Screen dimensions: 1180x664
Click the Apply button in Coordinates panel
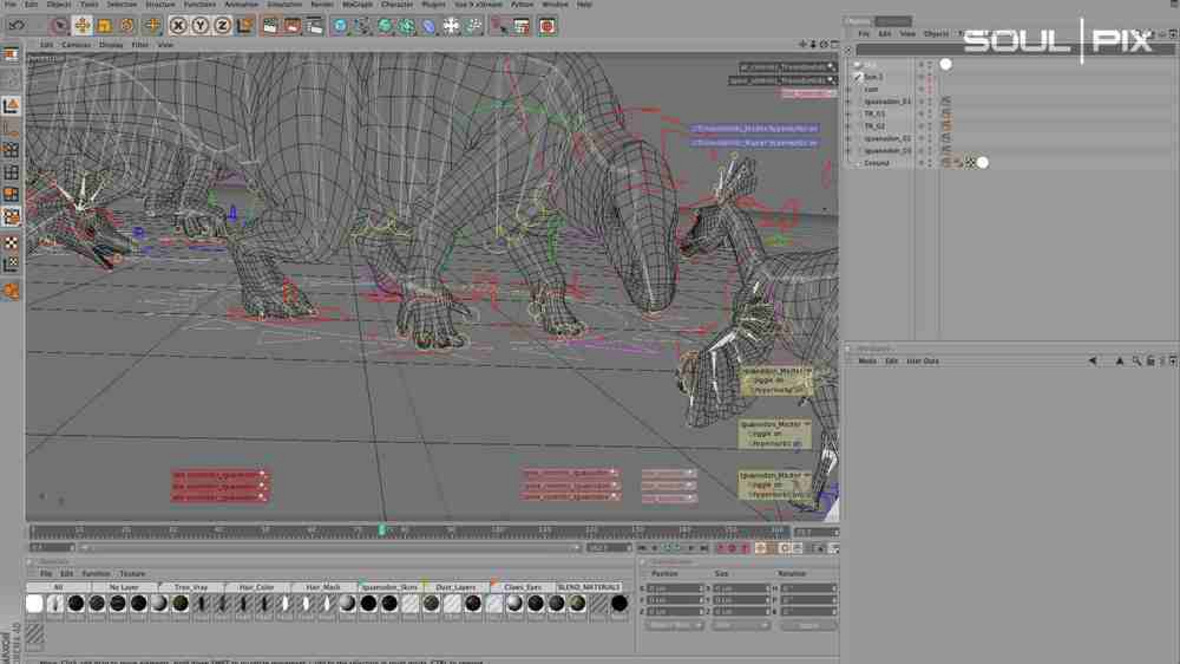pyautogui.click(x=808, y=625)
